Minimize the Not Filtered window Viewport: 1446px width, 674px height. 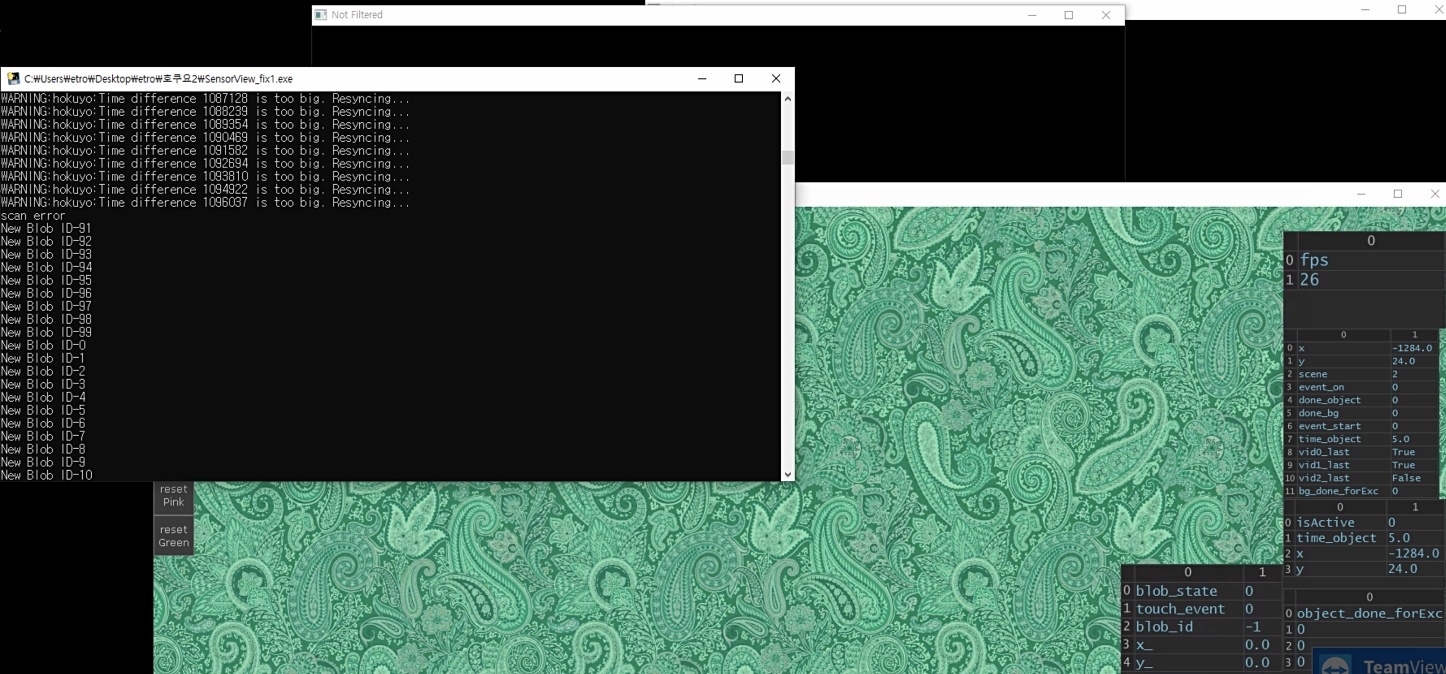tap(1032, 15)
